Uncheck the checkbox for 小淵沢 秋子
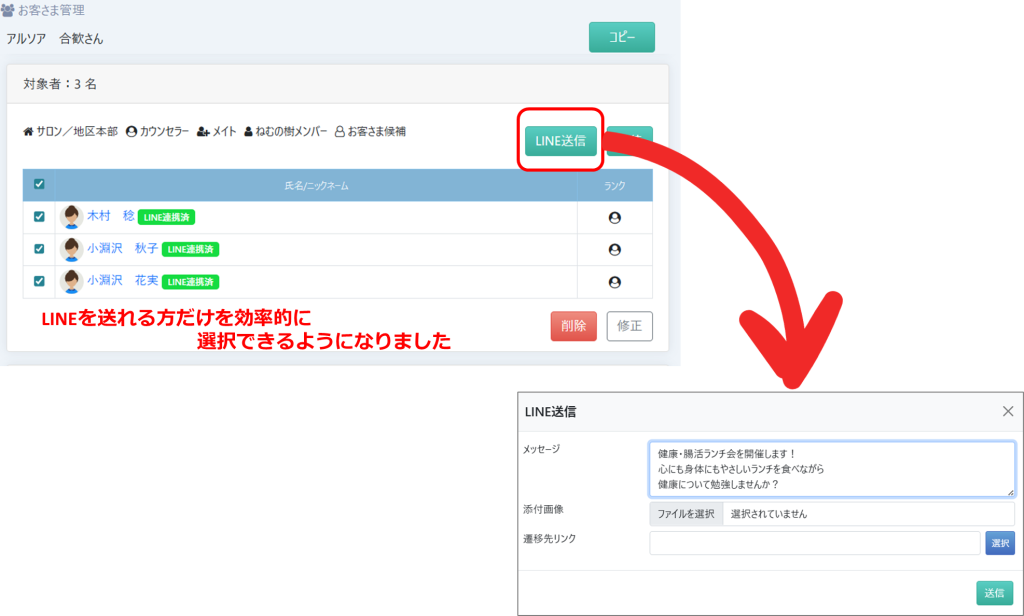Viewport: 1024px width, 616px height. (39, 249)
